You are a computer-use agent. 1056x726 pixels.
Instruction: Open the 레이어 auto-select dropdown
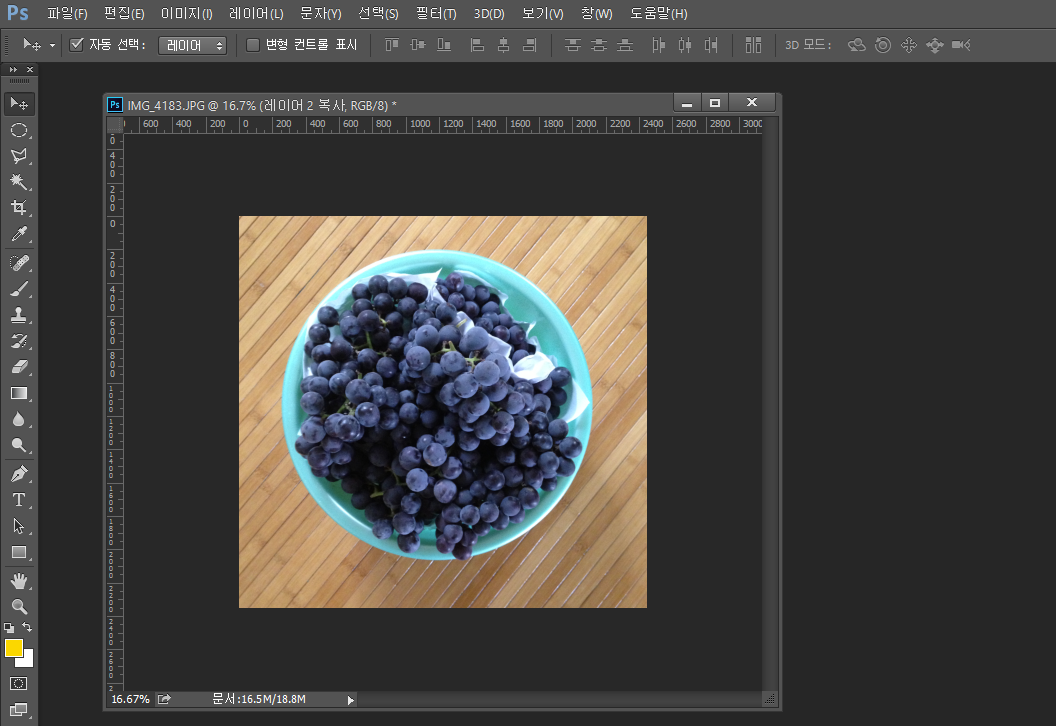pos(192,45)
